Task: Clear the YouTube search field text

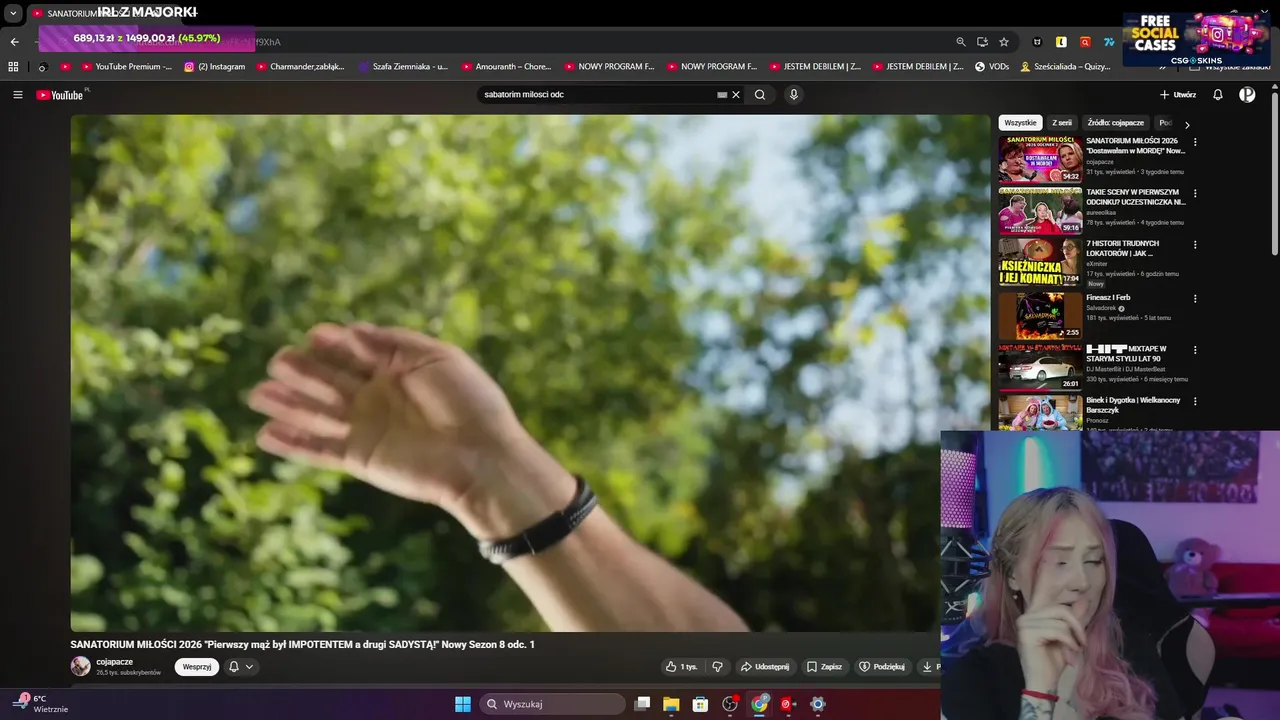Action: (736, 95)
